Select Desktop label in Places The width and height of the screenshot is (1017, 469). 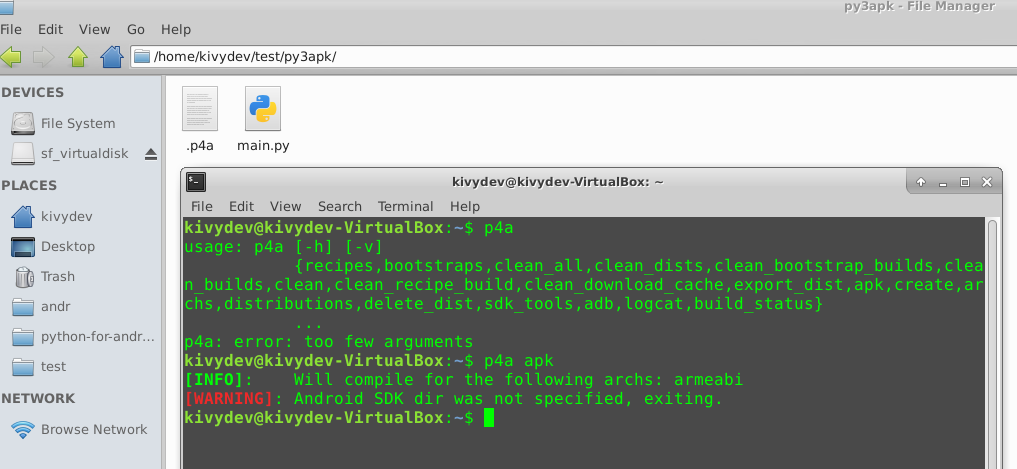click(67, 247)
